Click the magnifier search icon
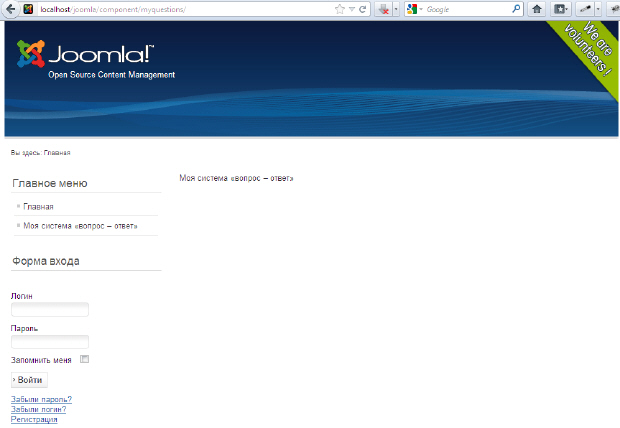 pyautogui.click(x=517, y=9)
